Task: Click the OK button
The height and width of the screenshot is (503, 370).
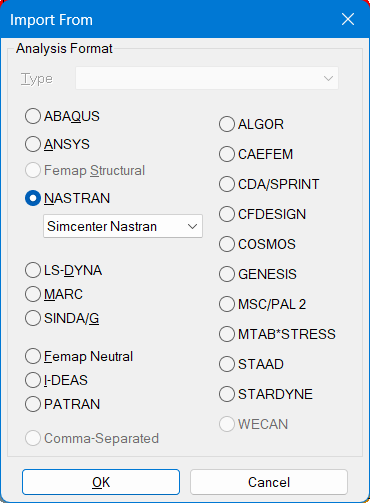Action: pyautogui.click(x=101, y=482)
